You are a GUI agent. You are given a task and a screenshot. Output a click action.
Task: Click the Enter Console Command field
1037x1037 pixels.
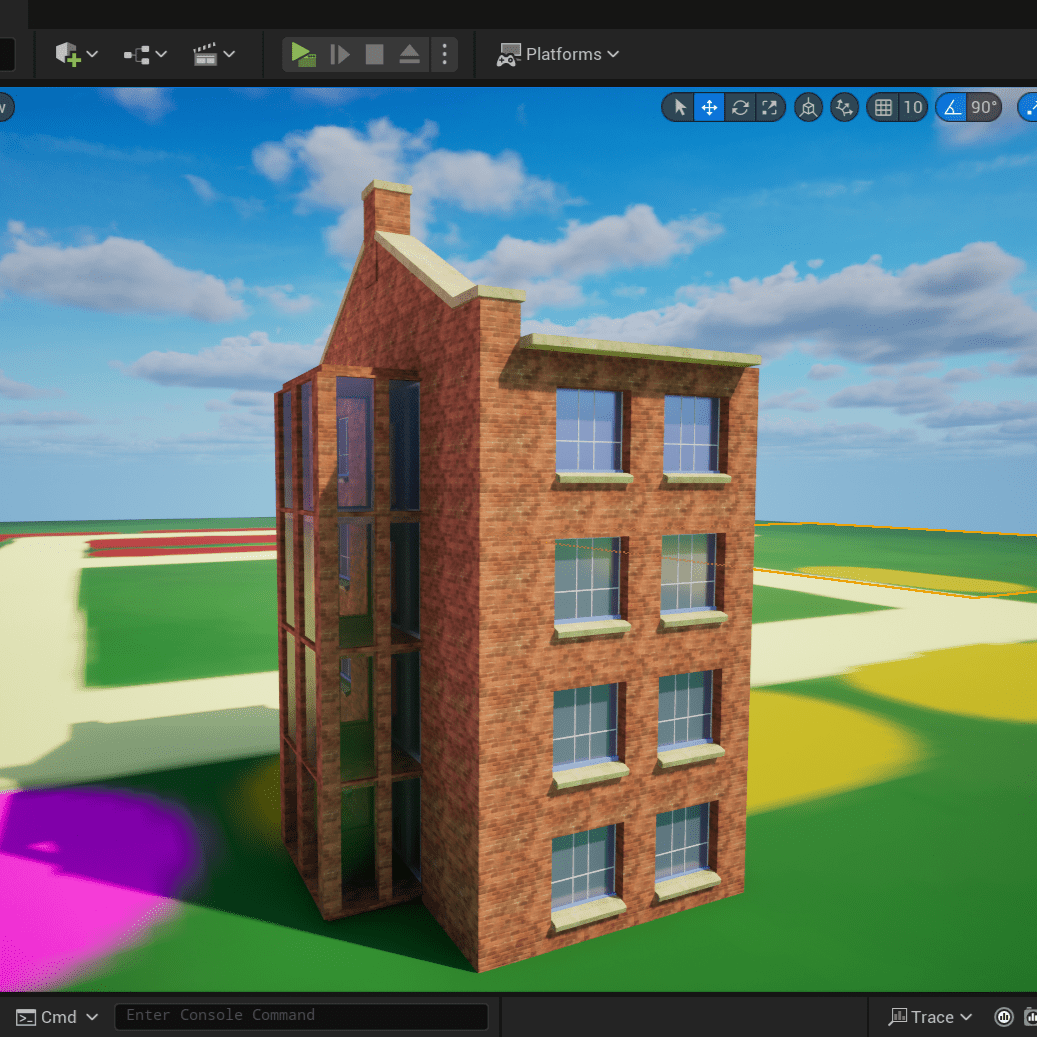302,1015
